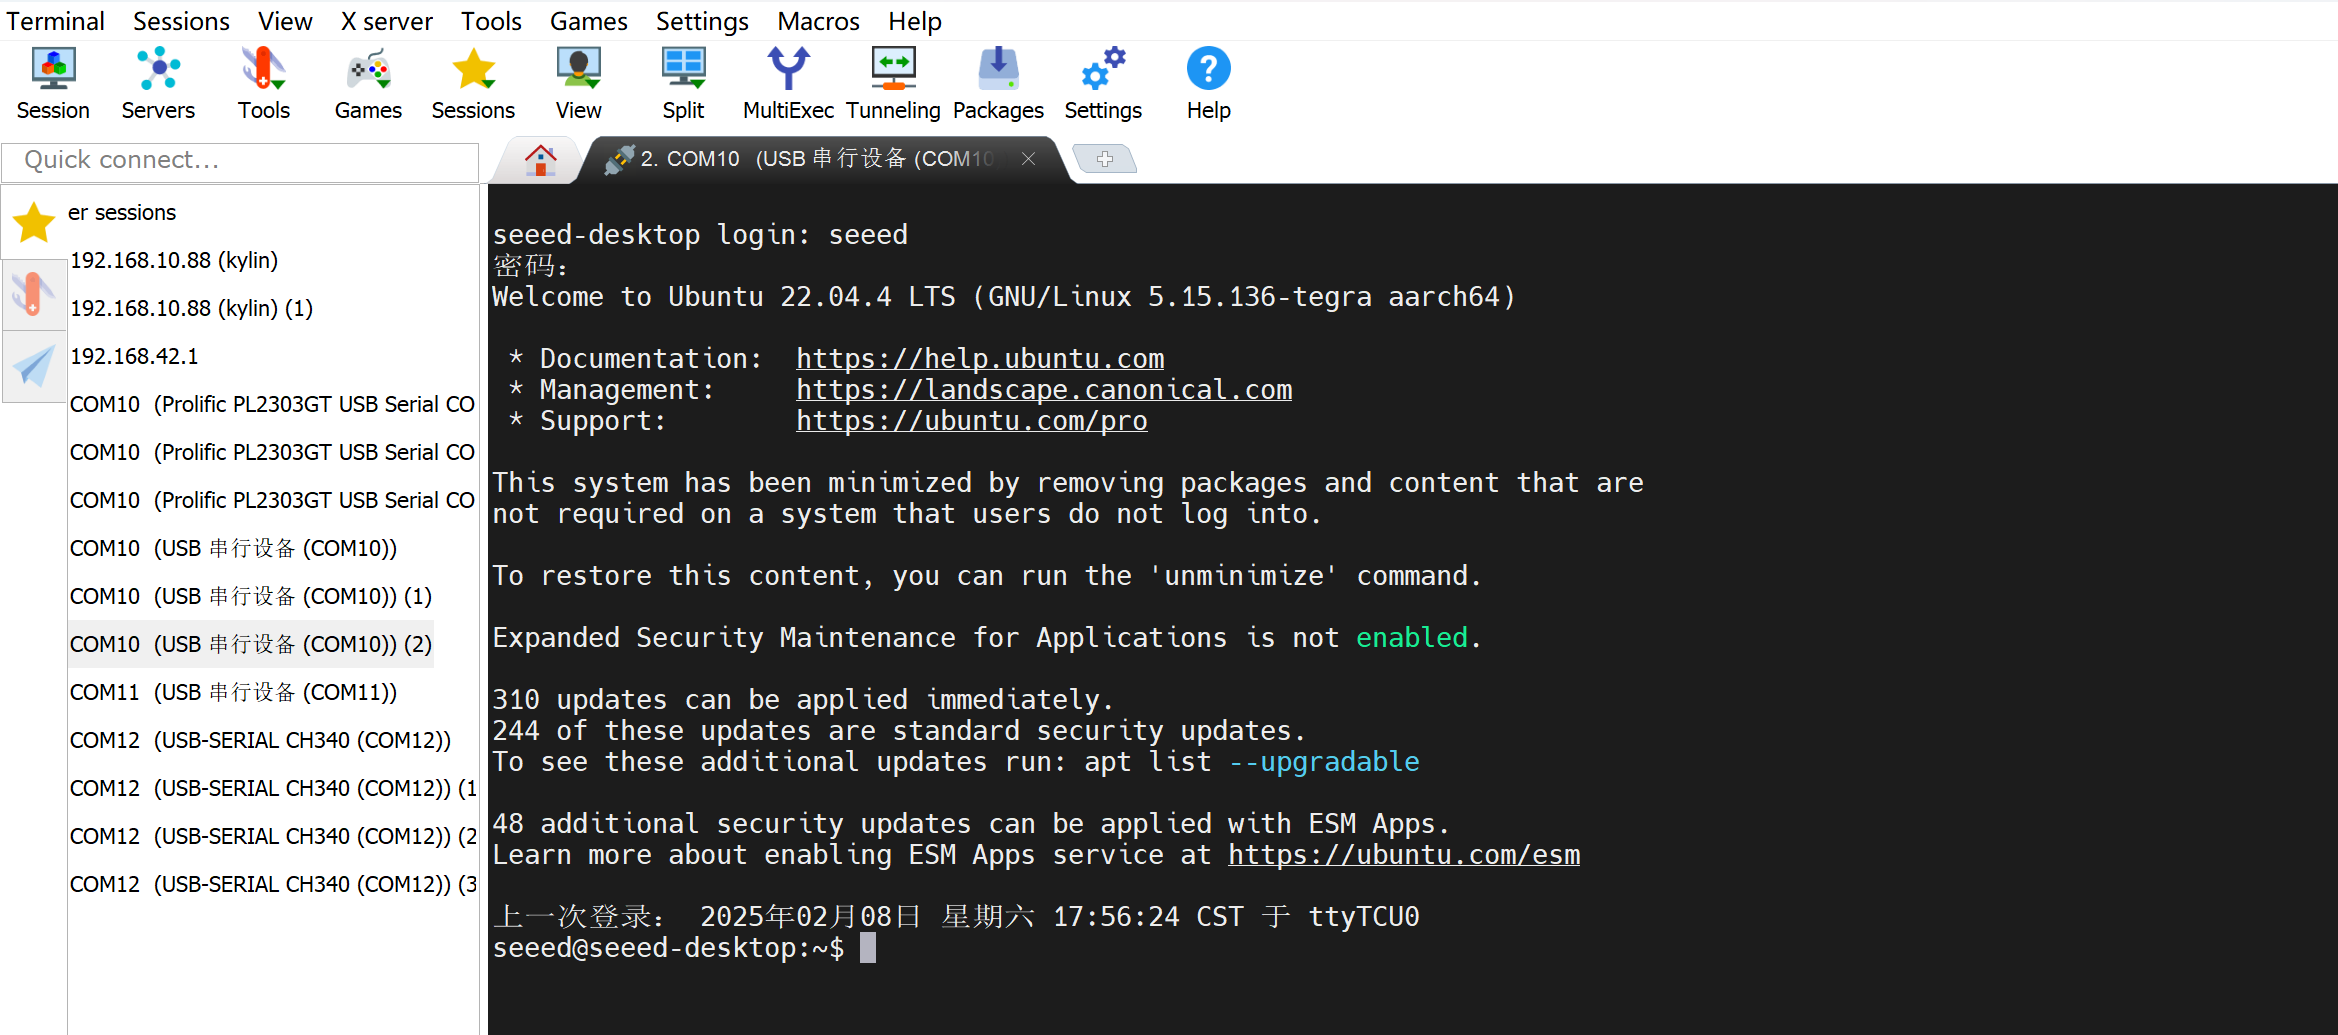
Task: Select first COM10 Prolific PL2303GT session
Action: (x=272, y=404)
